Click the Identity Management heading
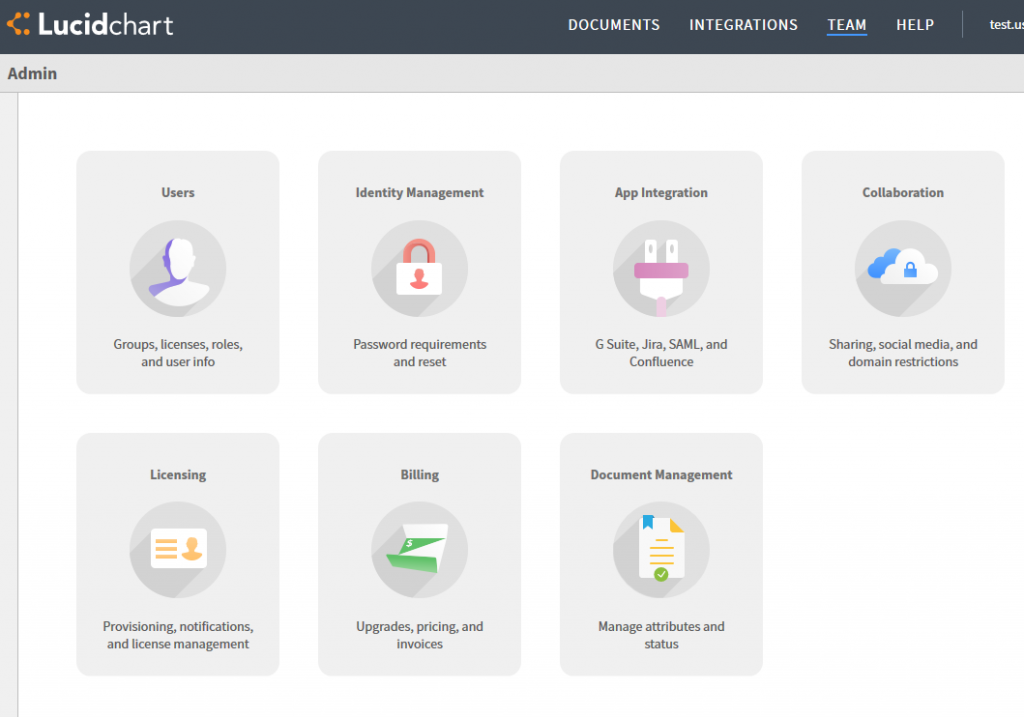This screenshot has width=1024, height=717. [x=419, y=193]
